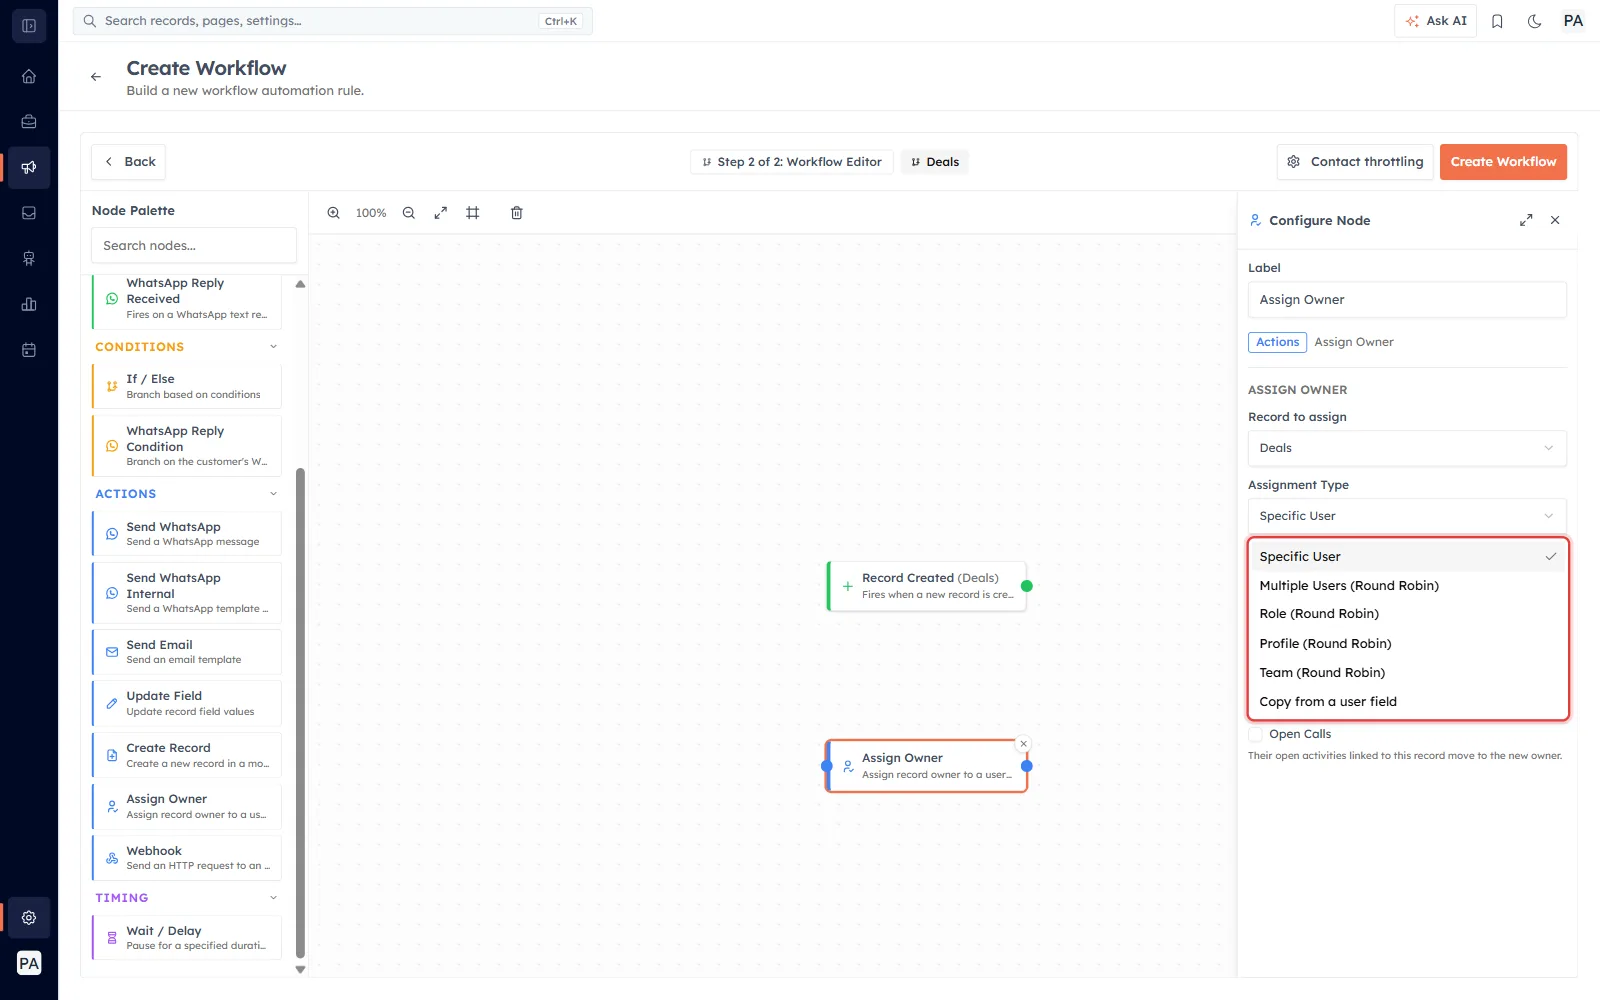Viewport: 1600px width, 1000px height.
Task: Click the back arrow beside Create Workflow
Action: [96, 77]
